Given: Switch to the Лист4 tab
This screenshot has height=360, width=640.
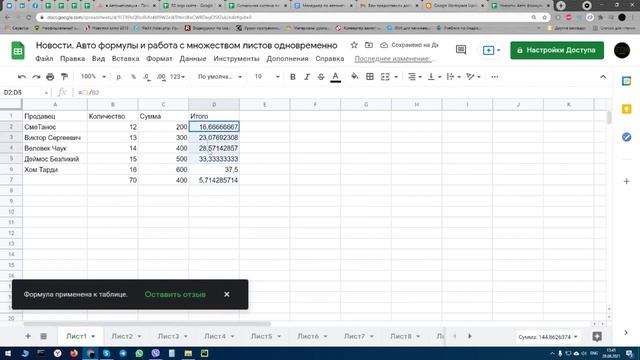Looking at the screenshot, I should [x=219, y=336].
